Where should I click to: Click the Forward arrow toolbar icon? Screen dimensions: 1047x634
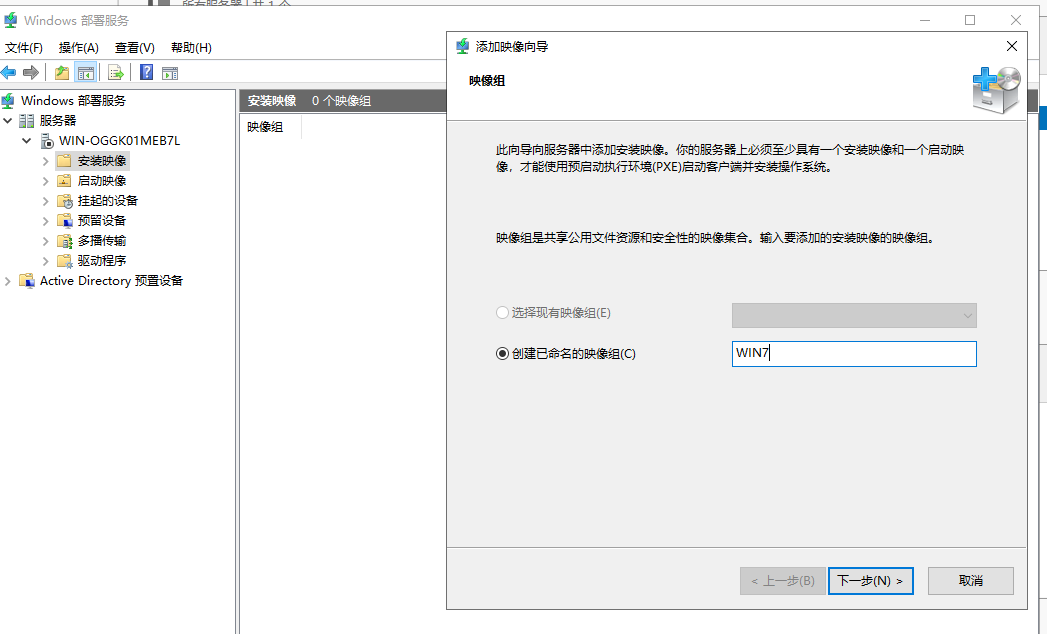click(x=31, y=73)
